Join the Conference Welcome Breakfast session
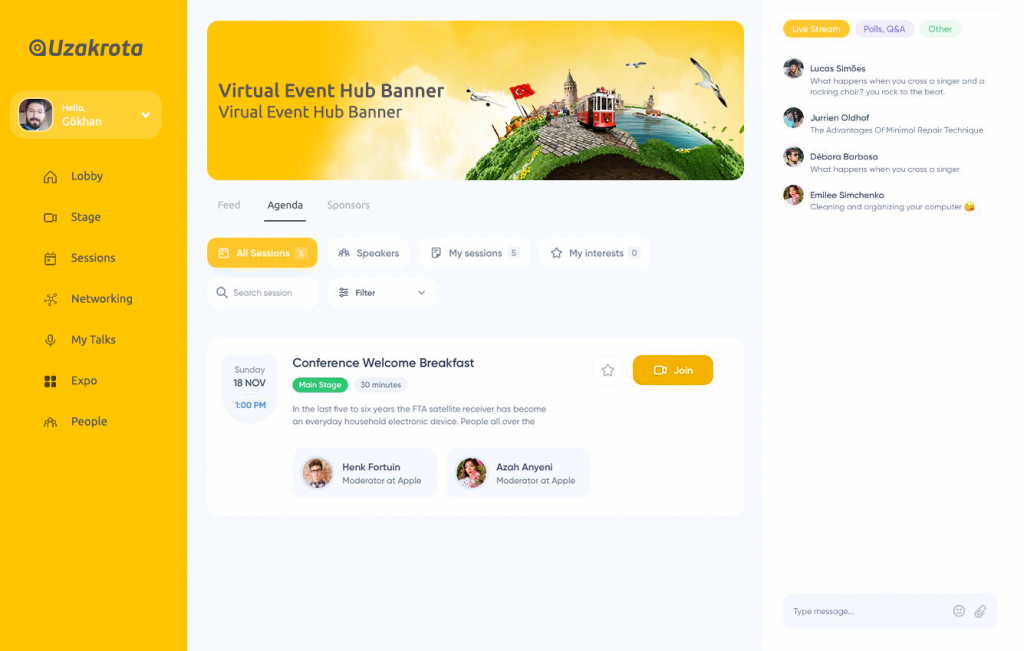 point(673,370)
